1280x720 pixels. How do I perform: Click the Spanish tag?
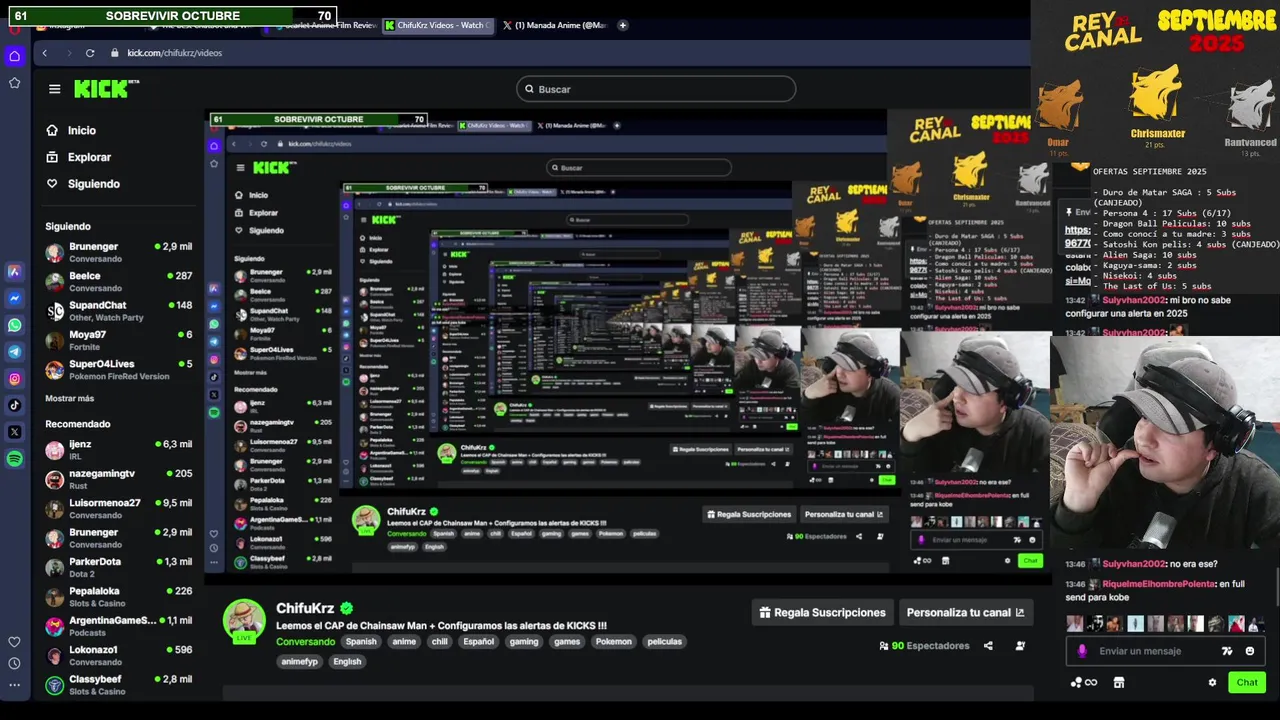tap(361, 642)
